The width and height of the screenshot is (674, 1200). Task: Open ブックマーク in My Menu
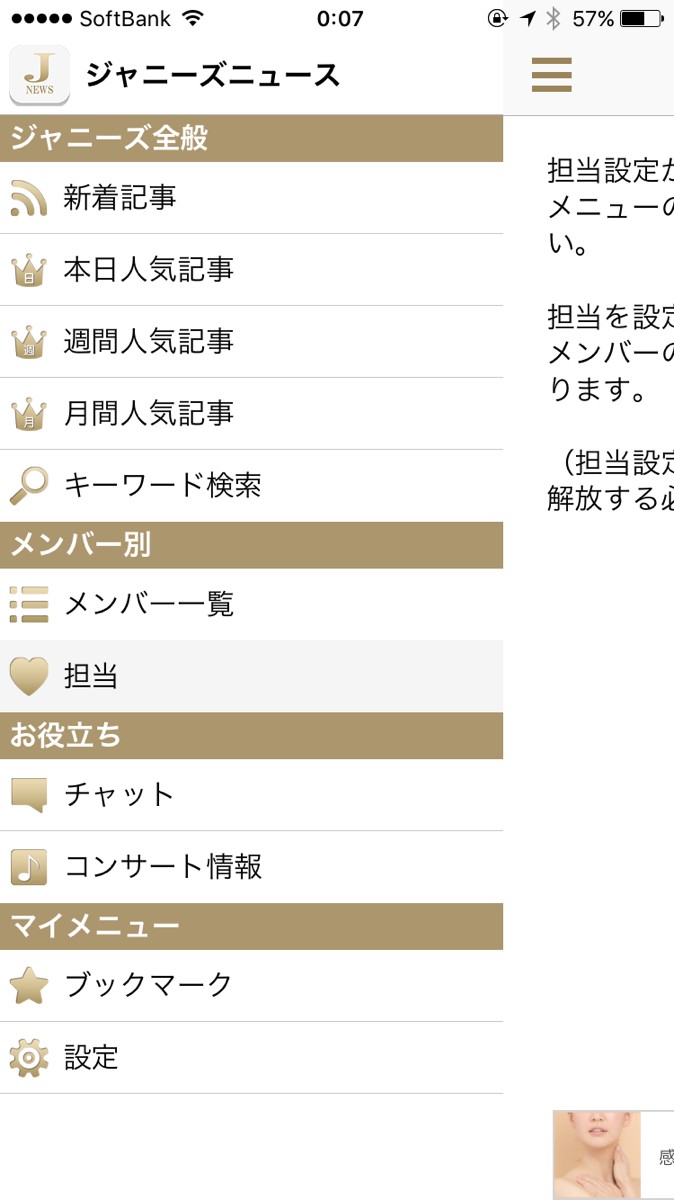[x=149, y=986]
